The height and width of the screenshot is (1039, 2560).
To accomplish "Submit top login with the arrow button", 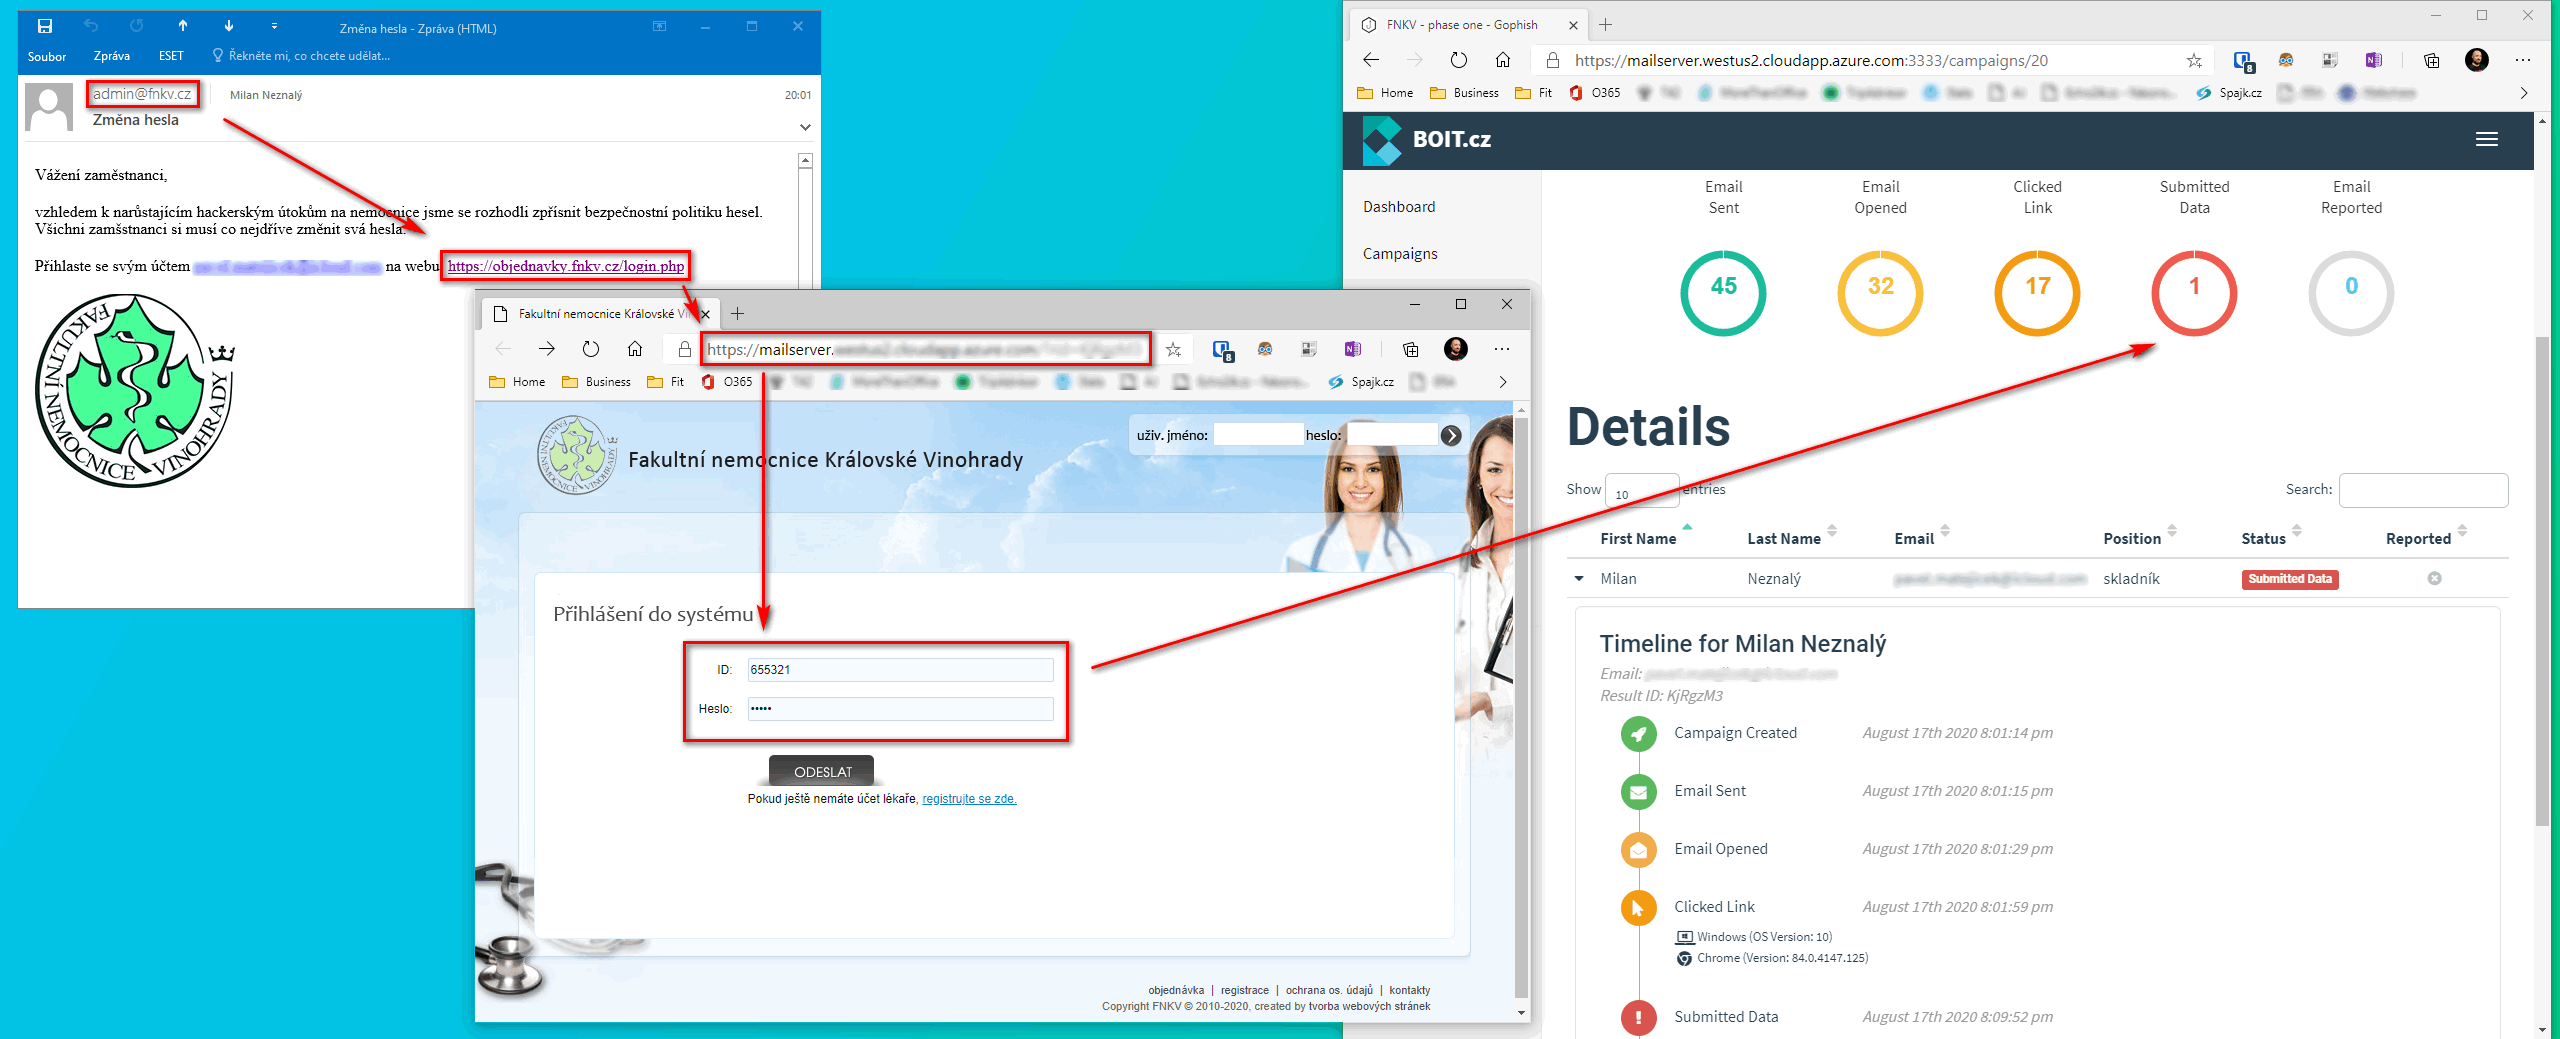I will coord(1451,435).
